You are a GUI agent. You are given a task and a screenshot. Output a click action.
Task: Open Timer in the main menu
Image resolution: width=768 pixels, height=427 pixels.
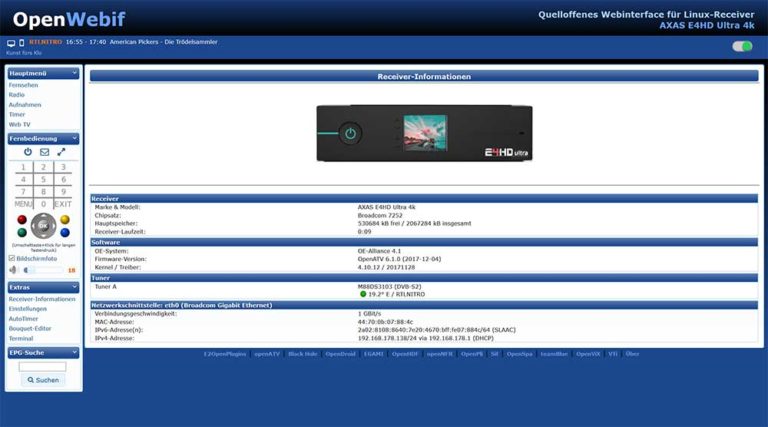[x=17, y=115]
